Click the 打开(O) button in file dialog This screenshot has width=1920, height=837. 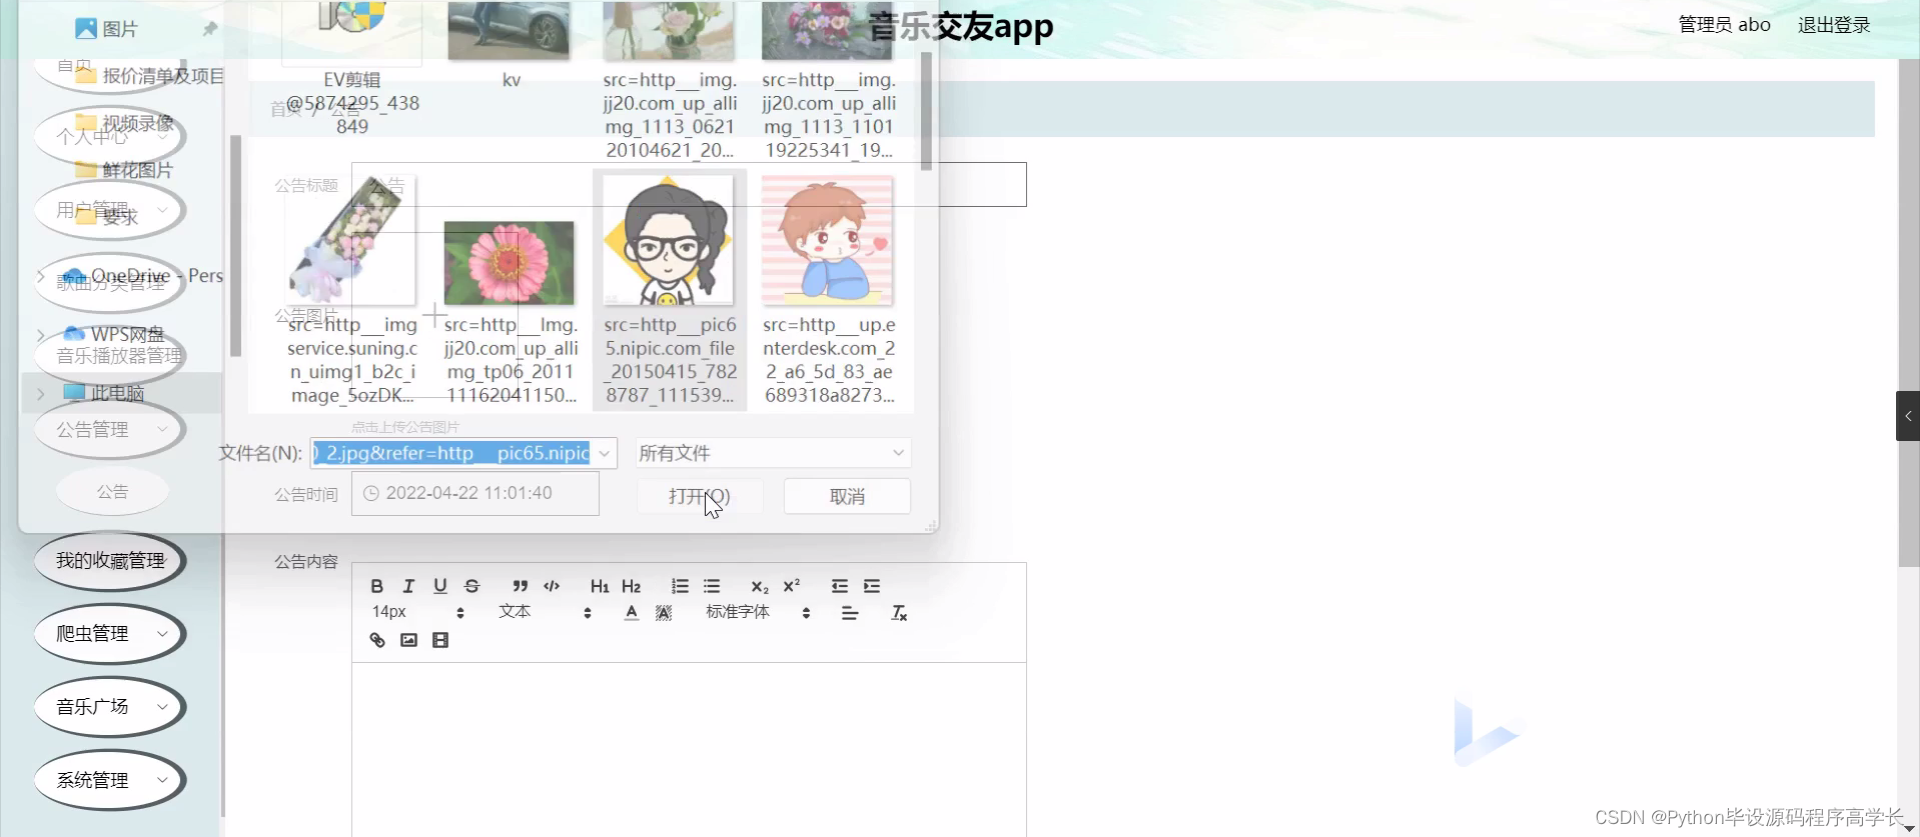[x=699, y=497]
